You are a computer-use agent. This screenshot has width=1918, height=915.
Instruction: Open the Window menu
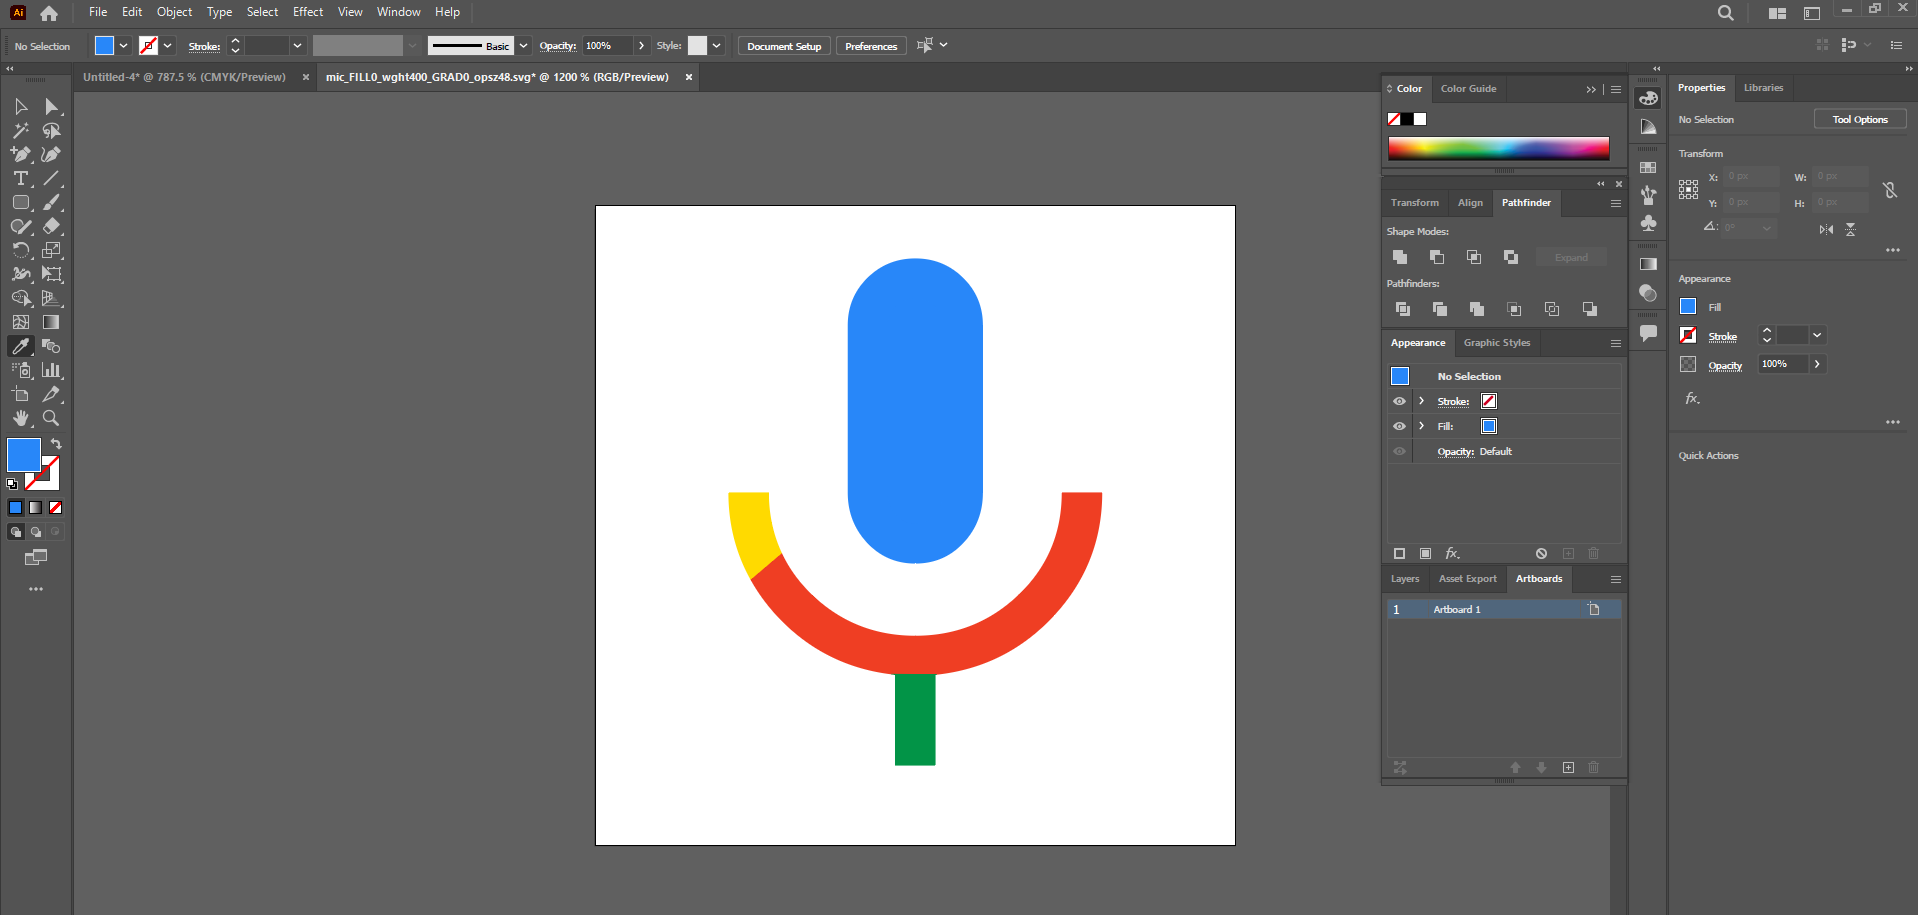click(x=398, y=12)
